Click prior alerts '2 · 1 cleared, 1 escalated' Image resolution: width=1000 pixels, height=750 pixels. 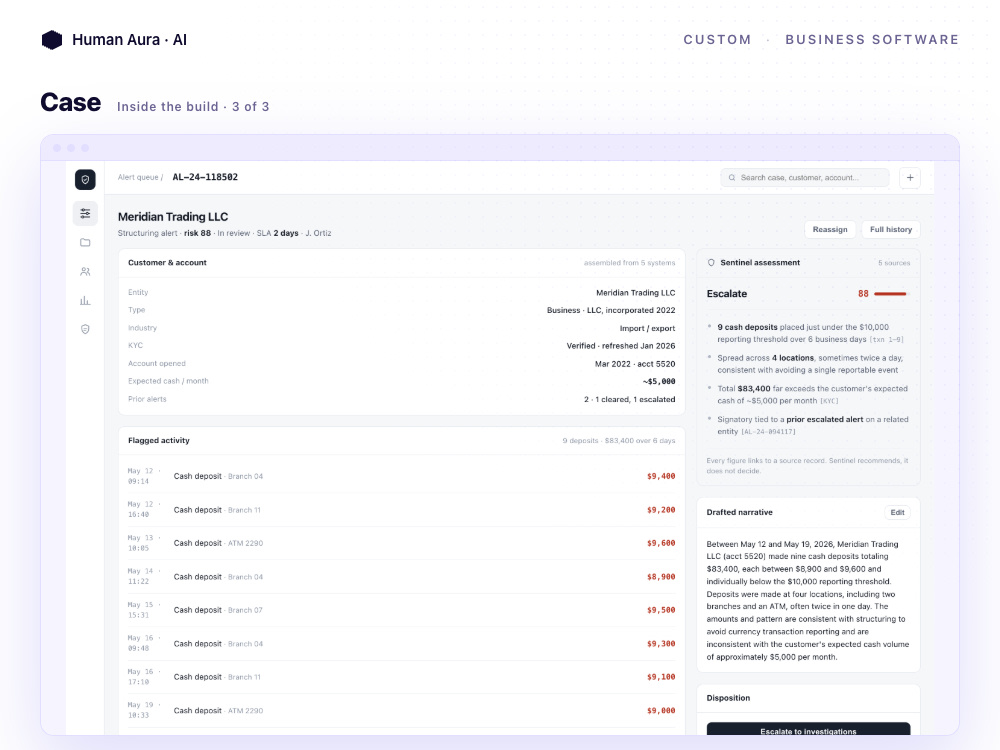(x=629, y=399)
